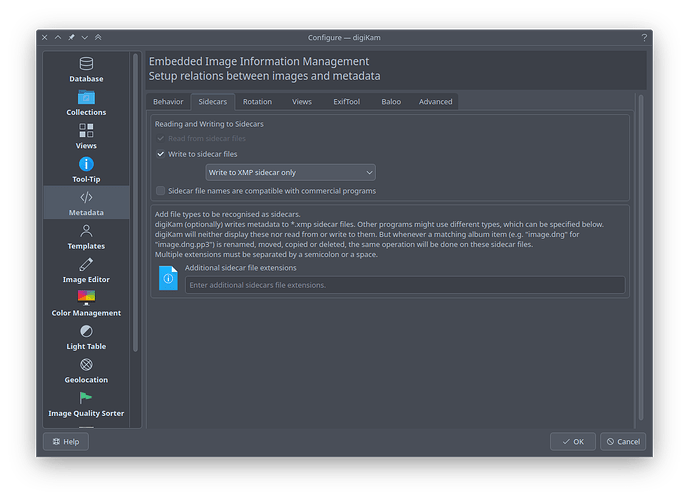Open the Collections settings page
The image size is (688, 500).
click(86, 103)
